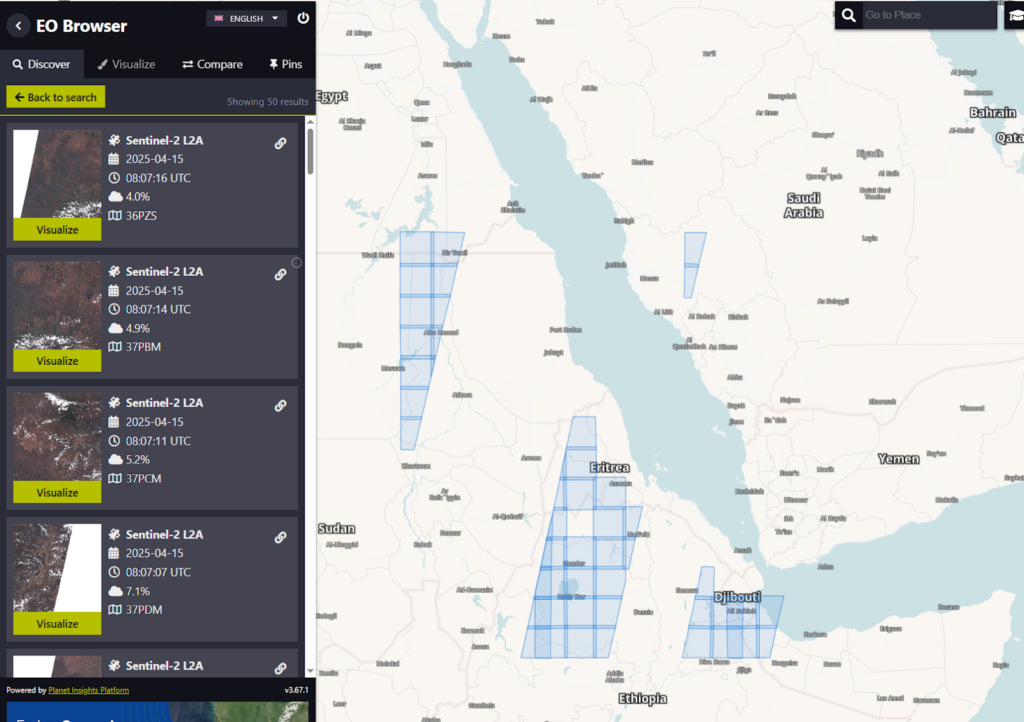
Task: Click the cloud cover value 5.2%
Action: [138, 460]
